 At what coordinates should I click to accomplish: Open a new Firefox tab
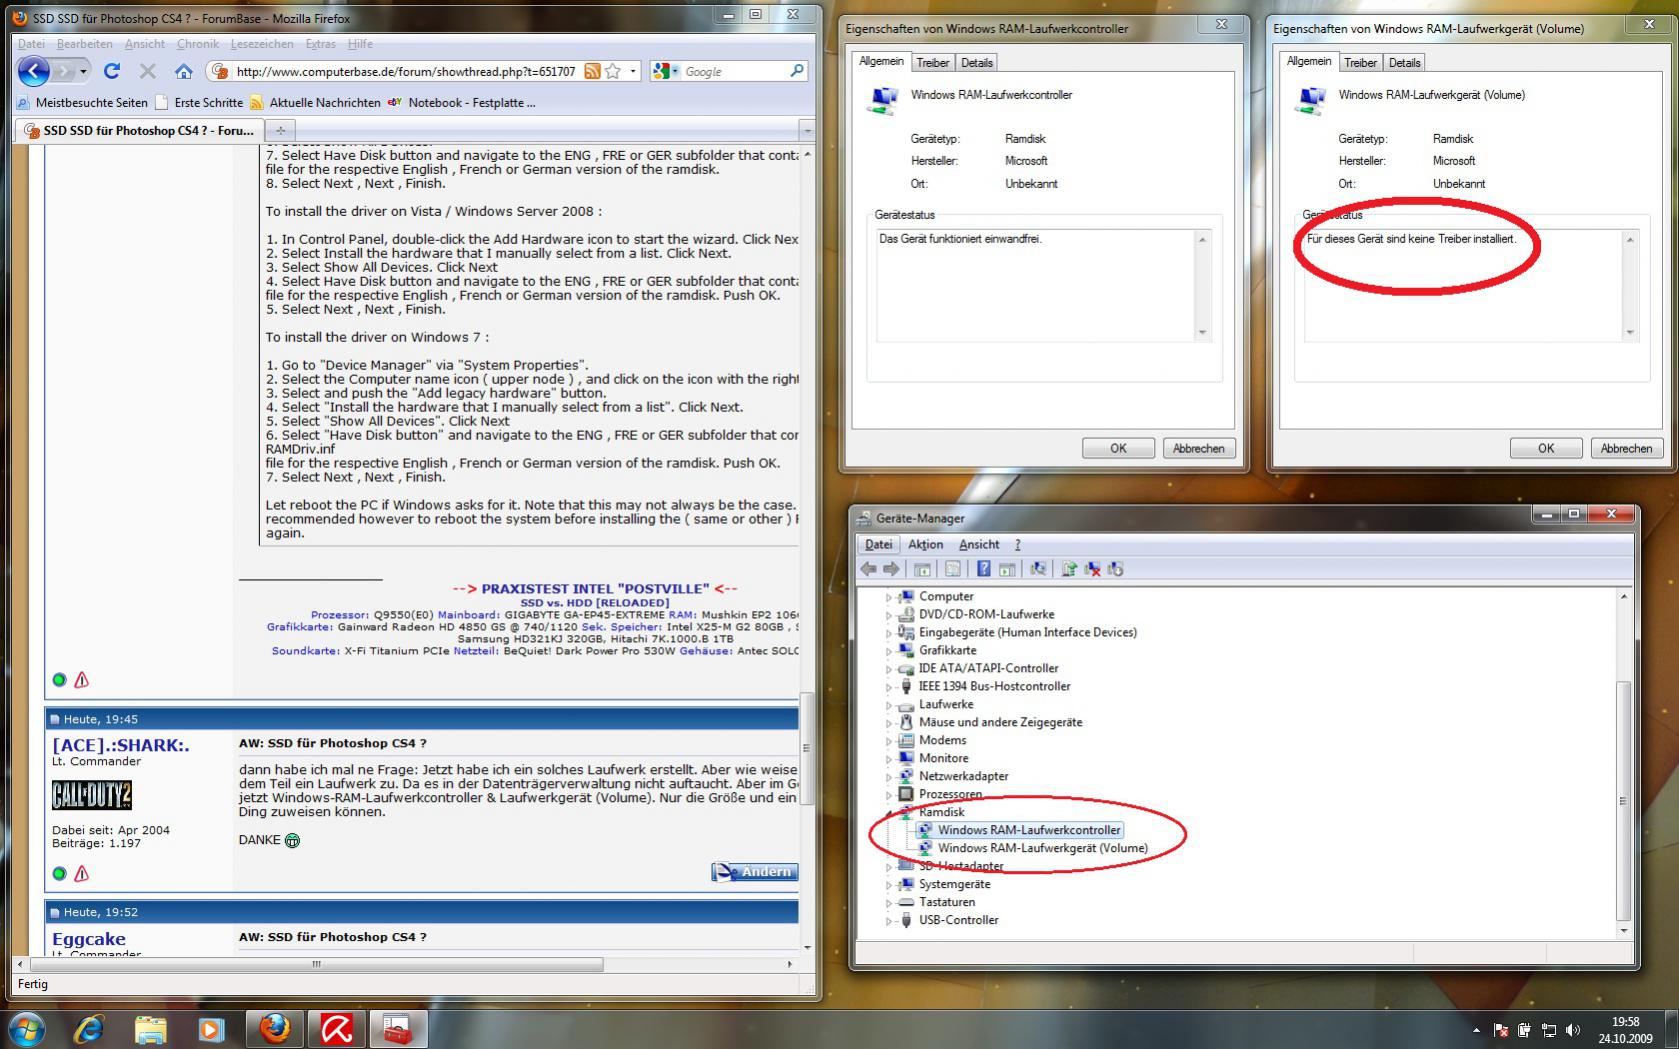coord(280,130)
